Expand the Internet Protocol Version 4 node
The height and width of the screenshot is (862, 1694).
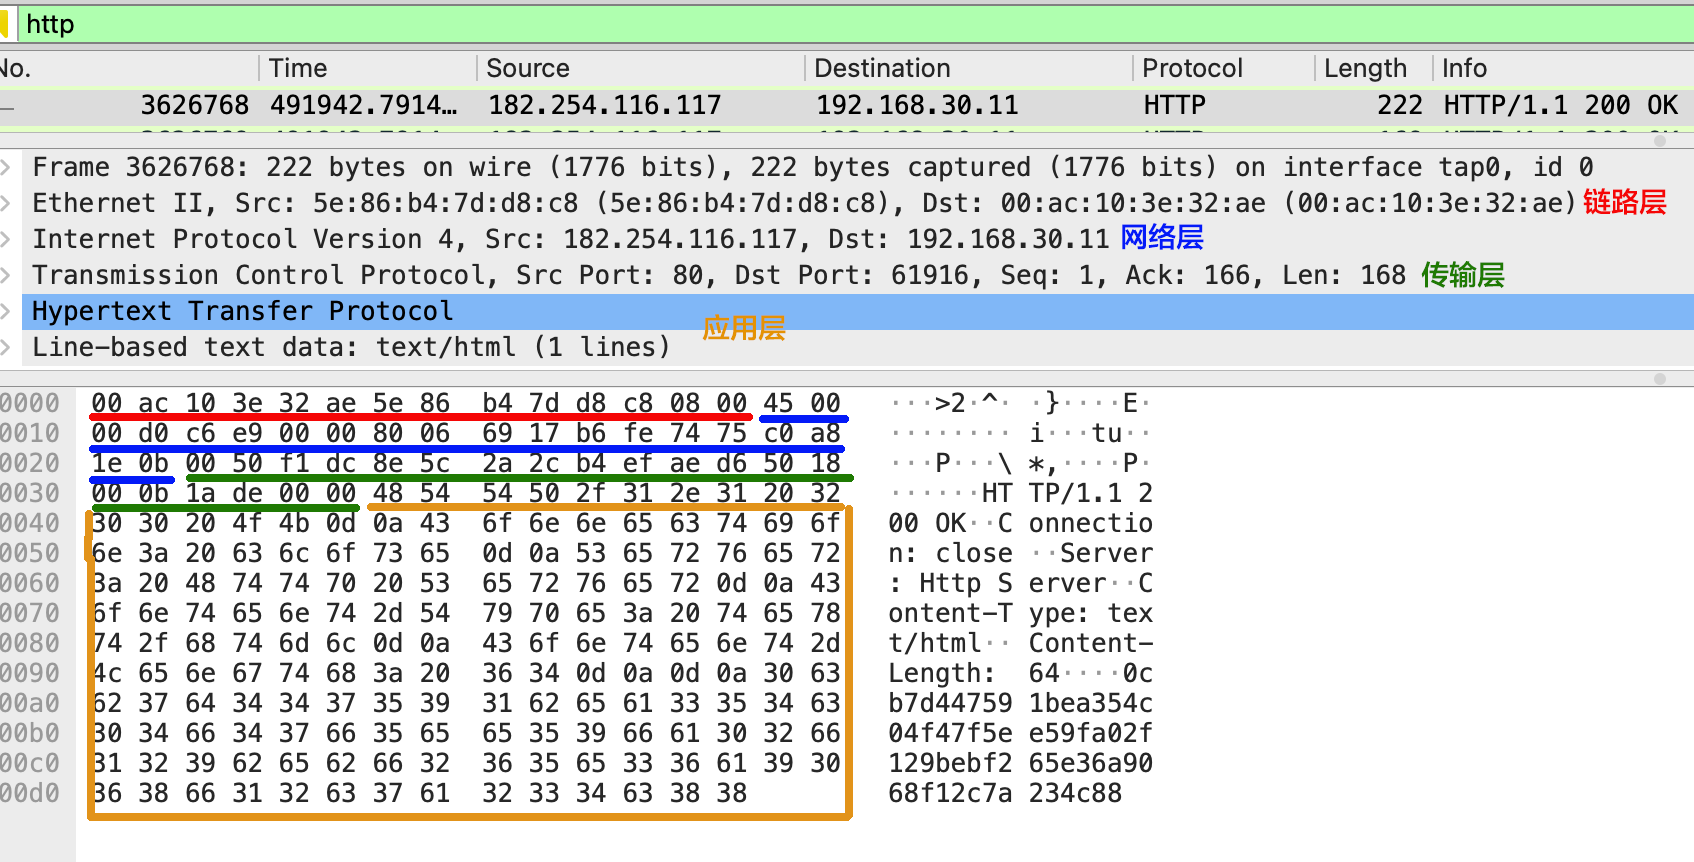click(x=6, y=239)
